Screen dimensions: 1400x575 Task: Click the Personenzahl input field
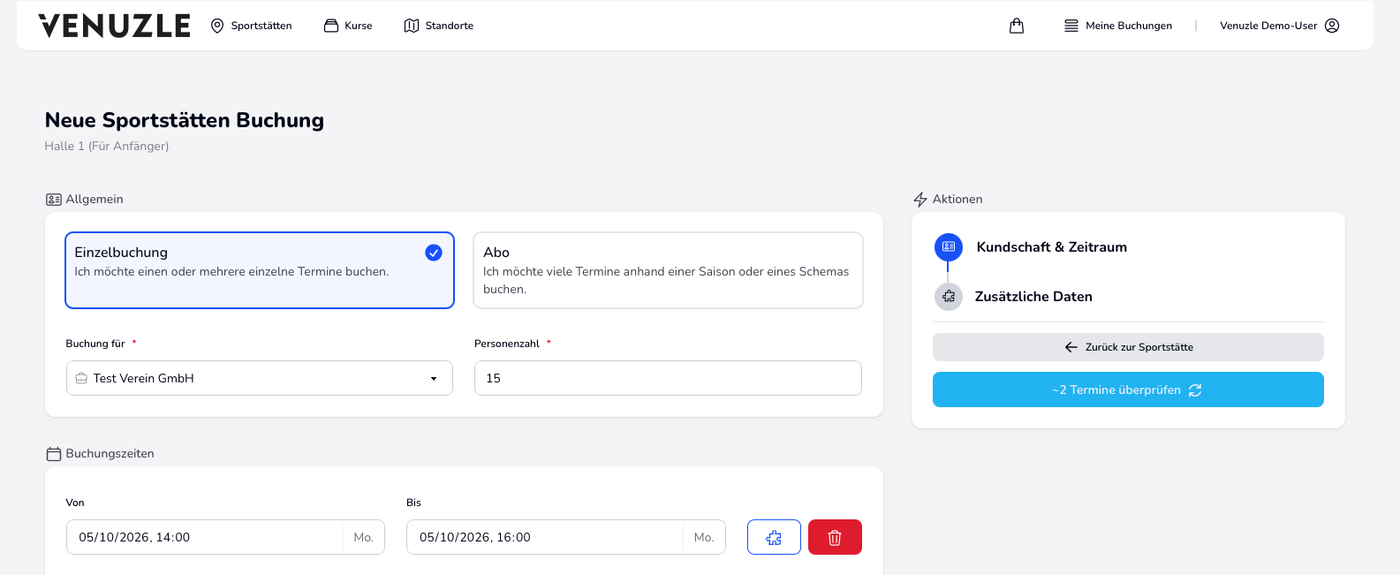668,378
